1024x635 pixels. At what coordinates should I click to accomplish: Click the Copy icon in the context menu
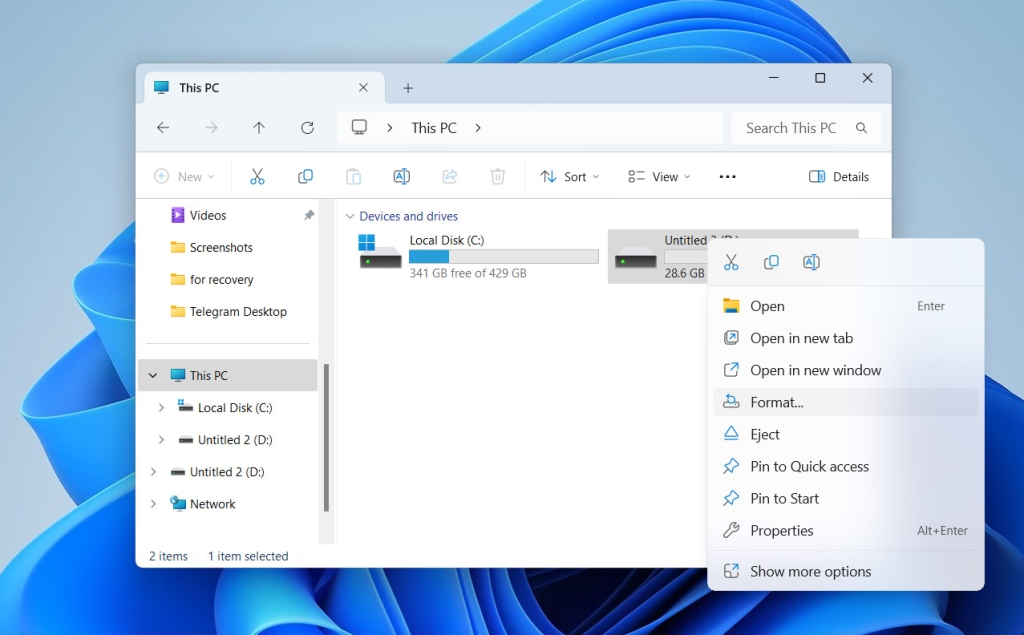(771, 261)
